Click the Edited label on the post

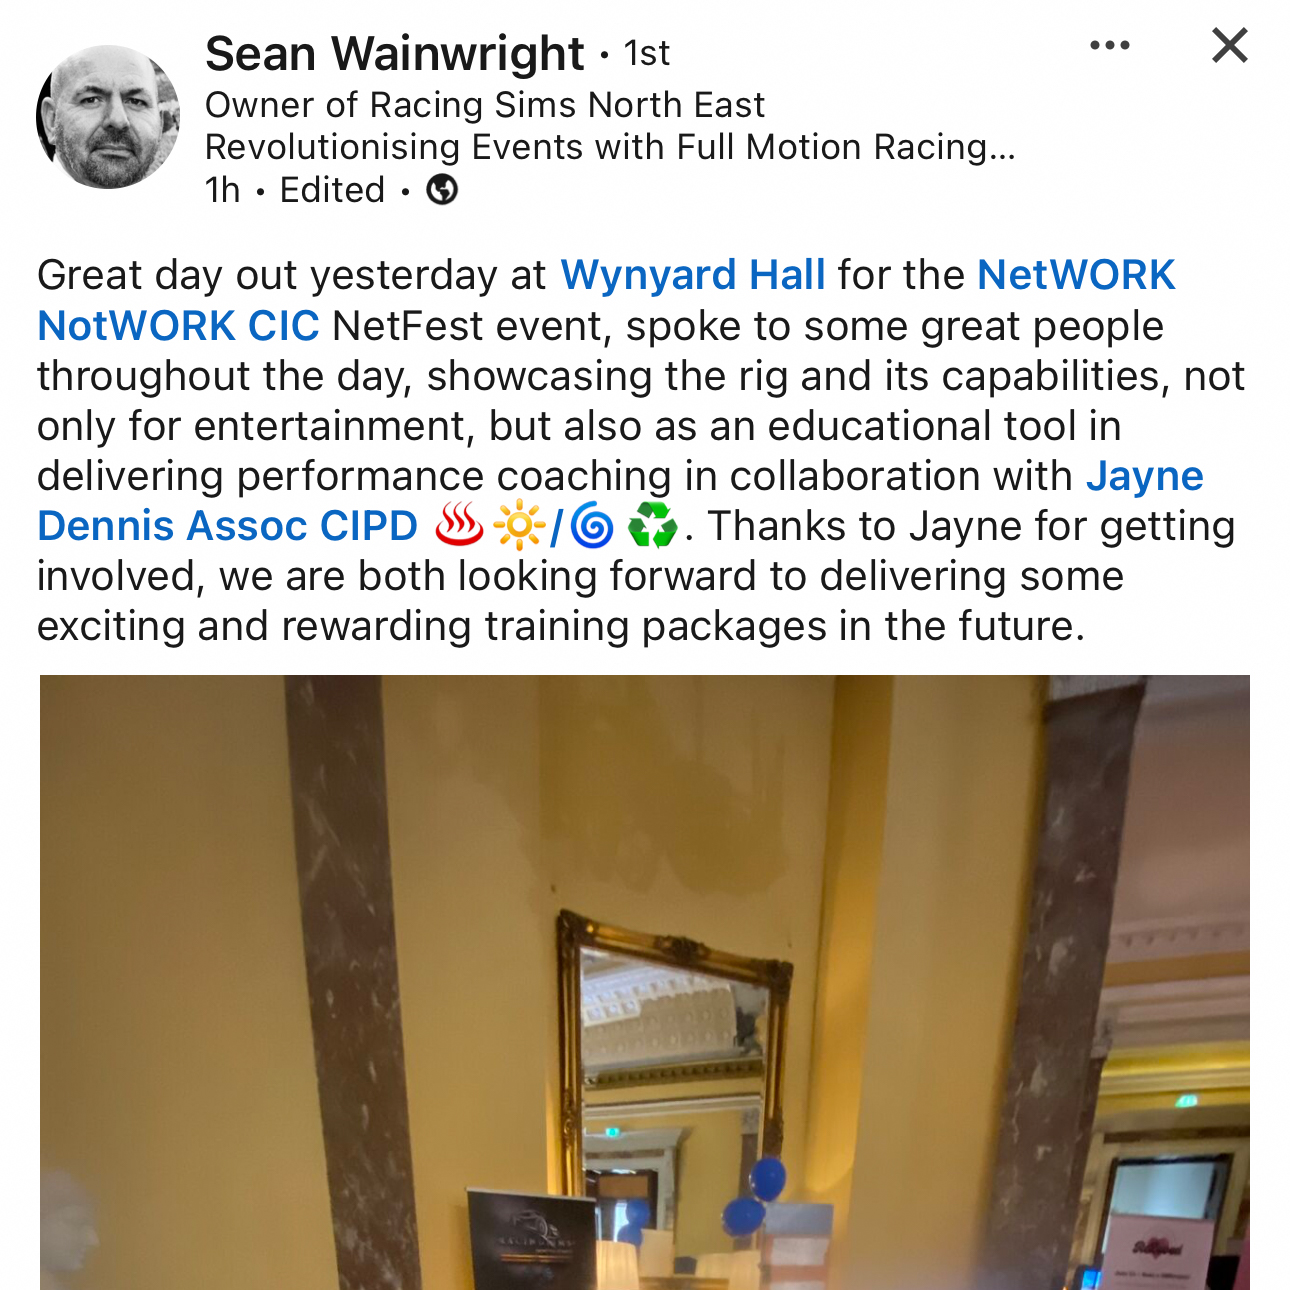point(332,189)
